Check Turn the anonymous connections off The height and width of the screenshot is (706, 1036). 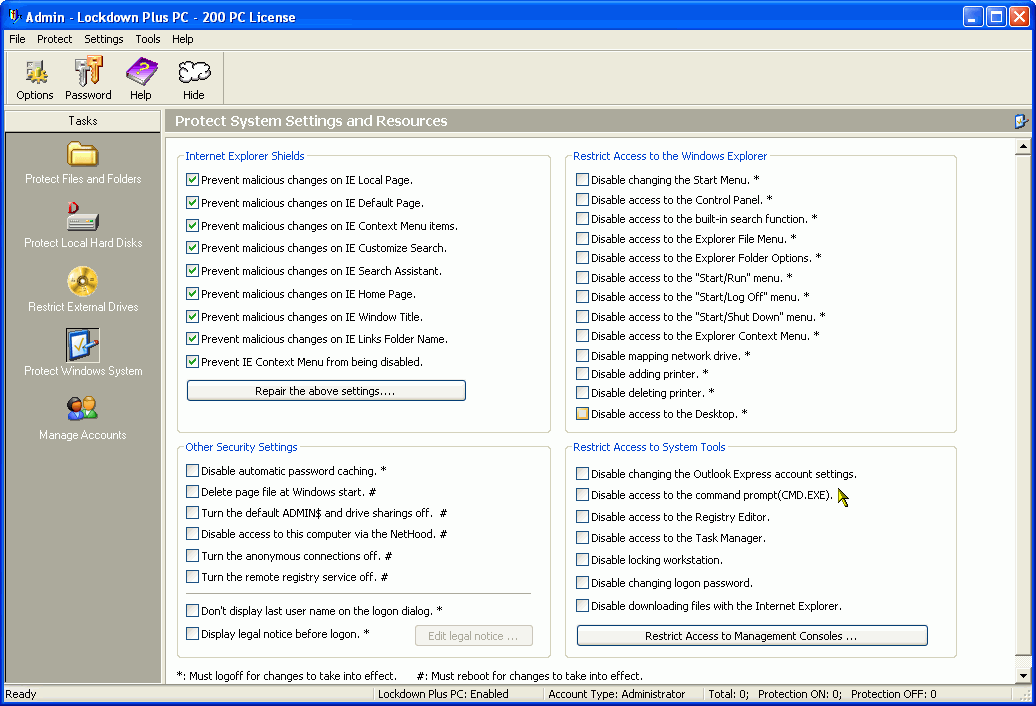pos(192,555)
